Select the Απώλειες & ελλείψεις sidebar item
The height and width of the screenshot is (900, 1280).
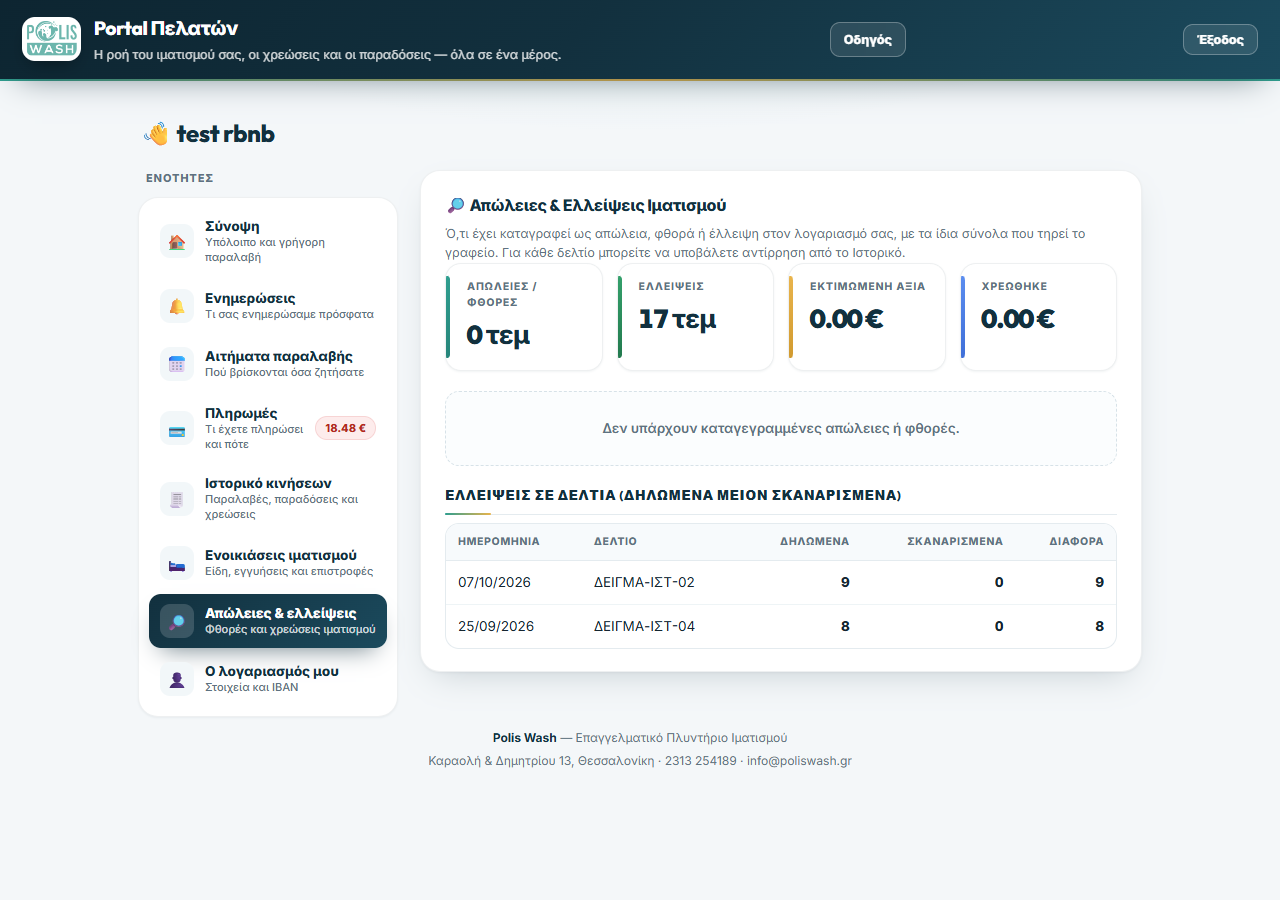268,621
